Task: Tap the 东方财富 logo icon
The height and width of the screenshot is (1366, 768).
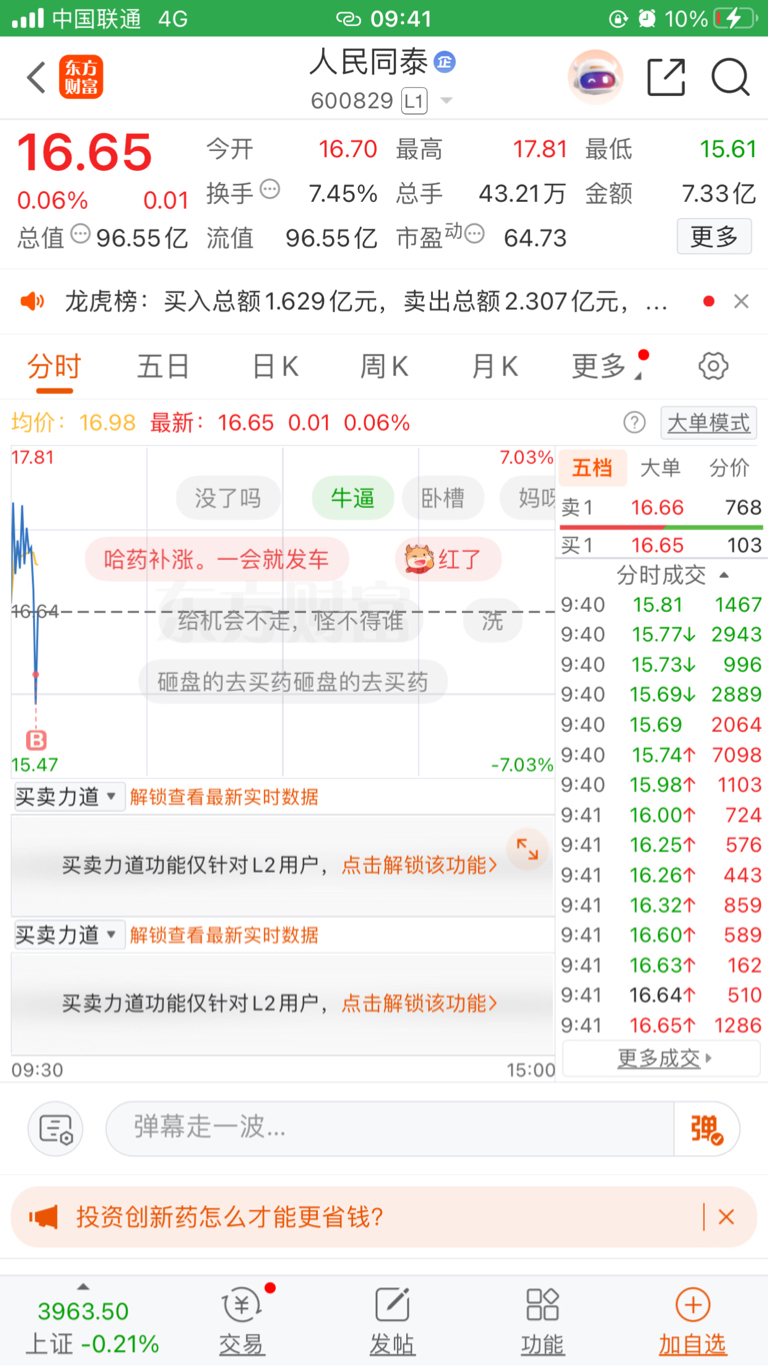Action: (82, 77)
